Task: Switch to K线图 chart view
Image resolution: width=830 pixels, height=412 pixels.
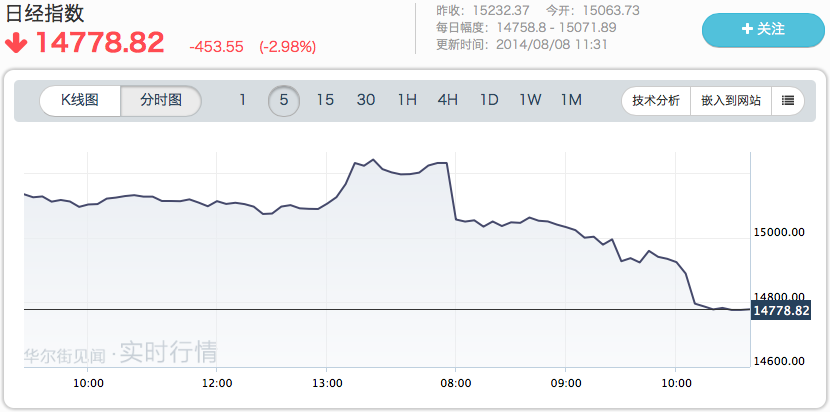Action: coord(80,100)
